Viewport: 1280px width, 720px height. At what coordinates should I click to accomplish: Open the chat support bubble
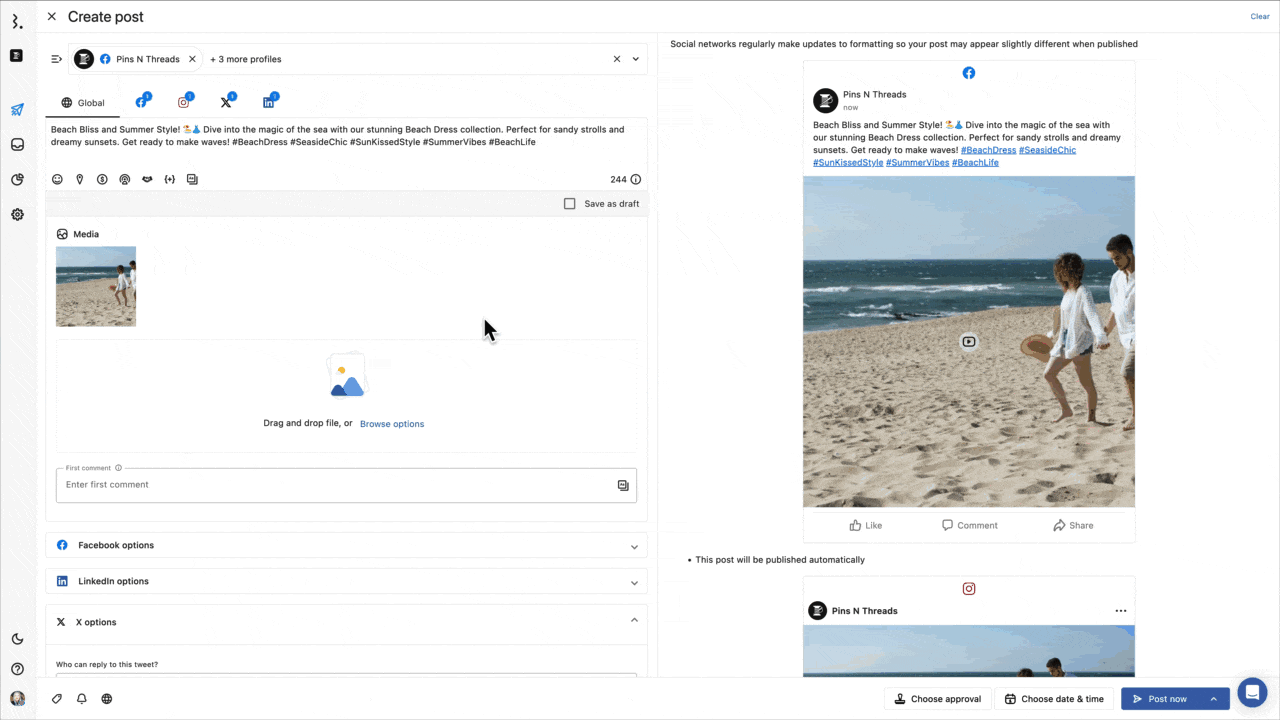pyautogui.click(x=1252, y=692)
